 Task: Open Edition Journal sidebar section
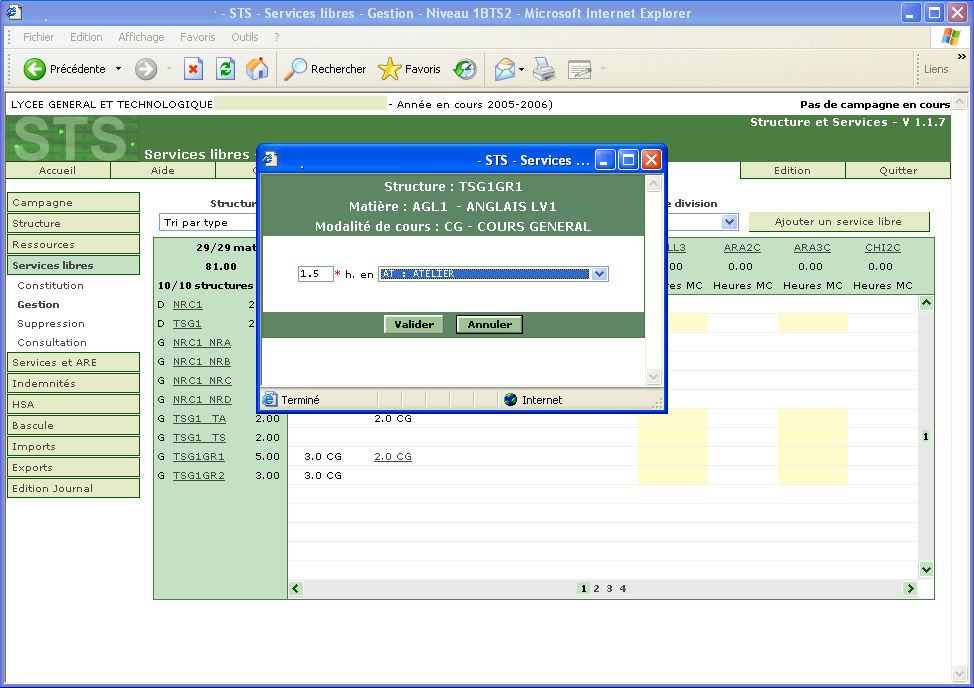(73, 489)
